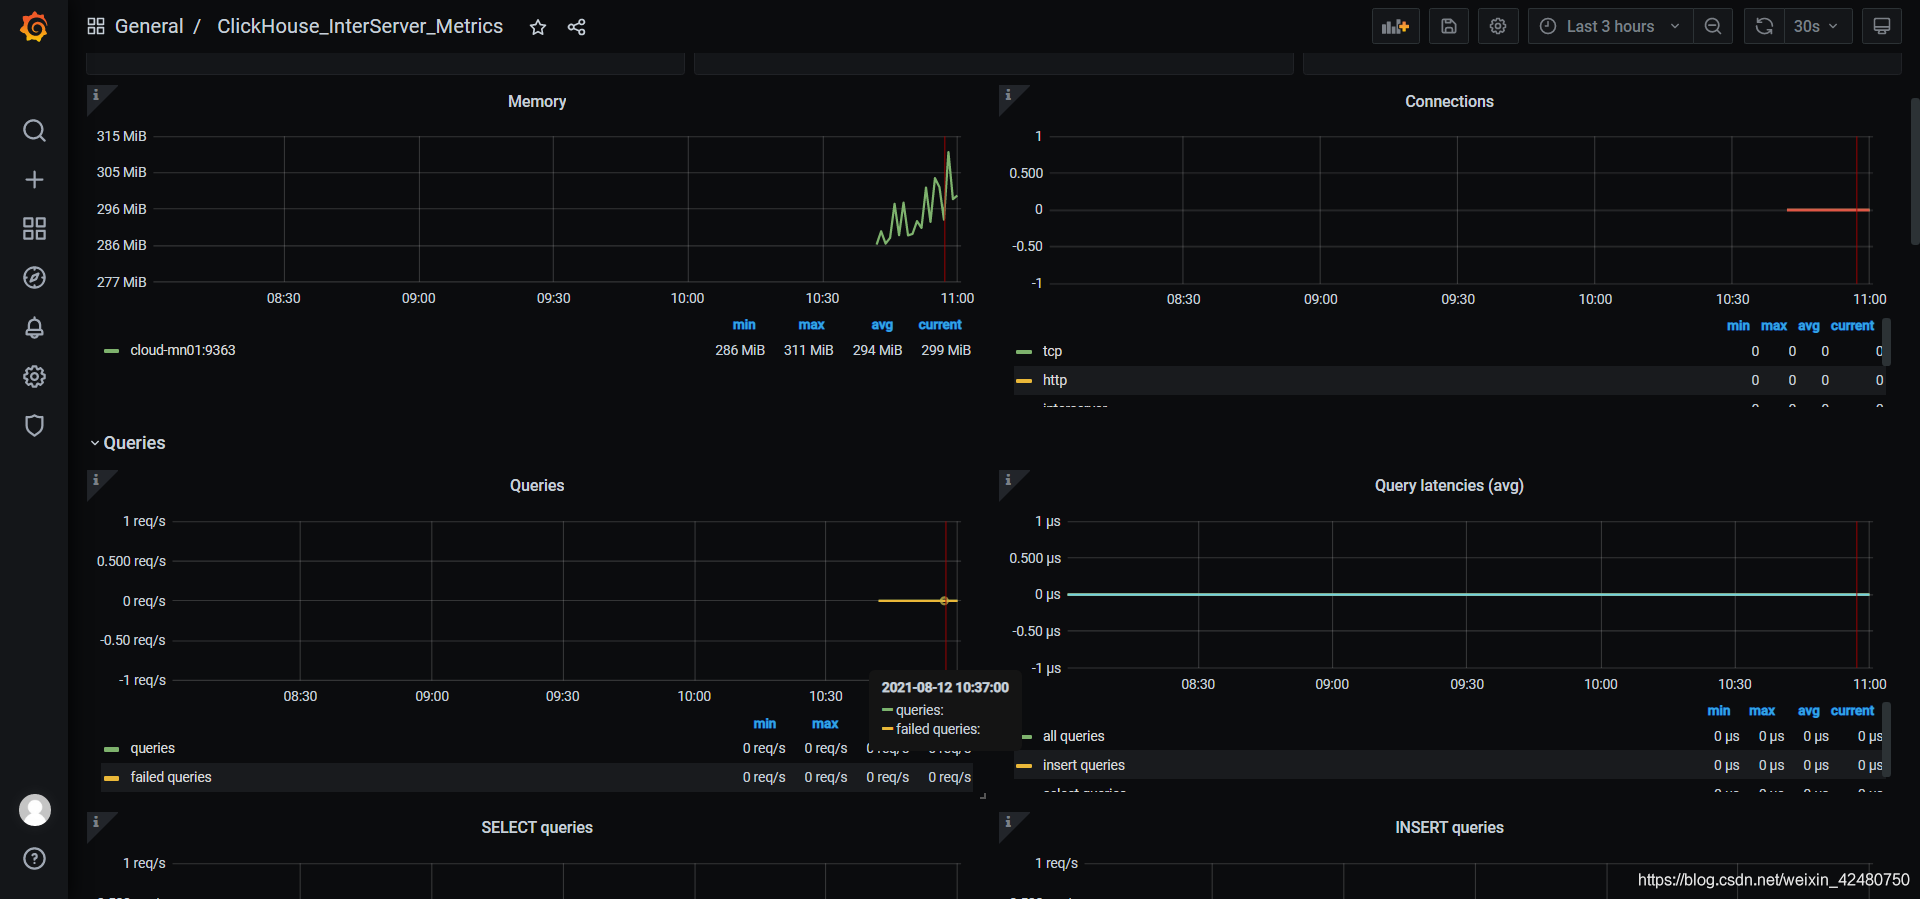Share the dashboard via share icon

click(577, 27)
